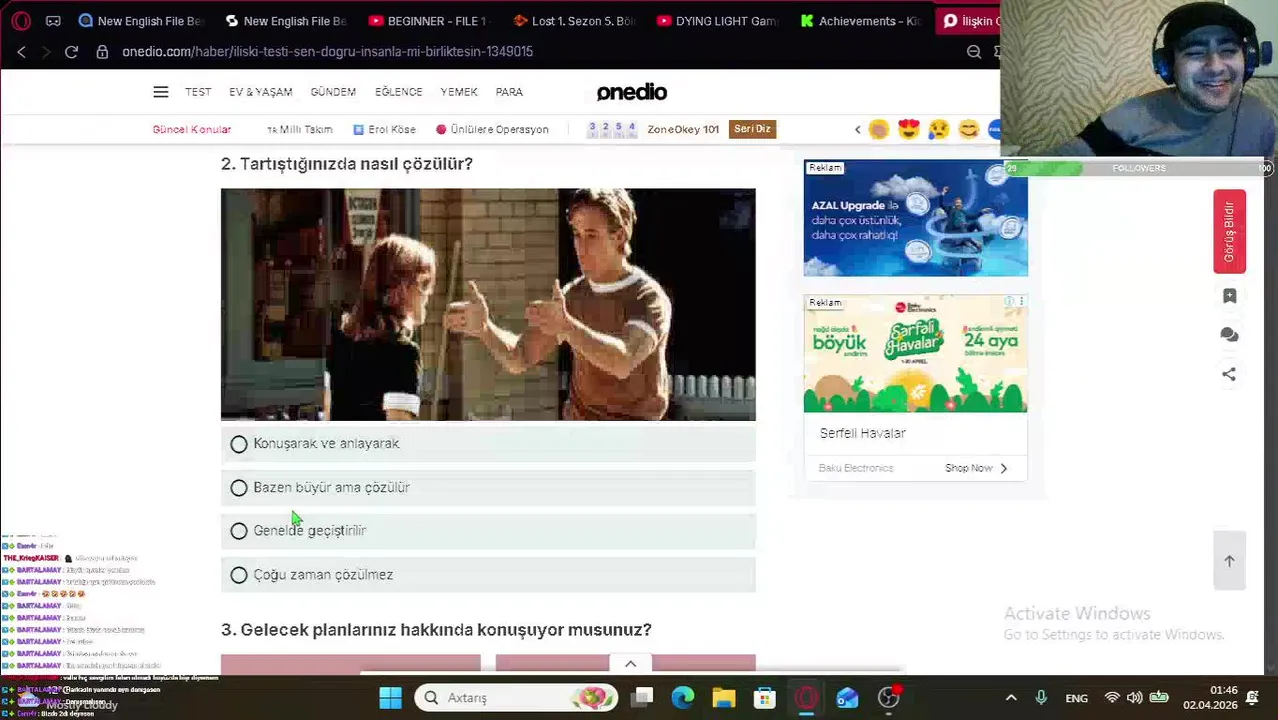This screenshot has height=720, width=1278.
Task: Open the ENG language switcher
Action: tap(1077, 698)
